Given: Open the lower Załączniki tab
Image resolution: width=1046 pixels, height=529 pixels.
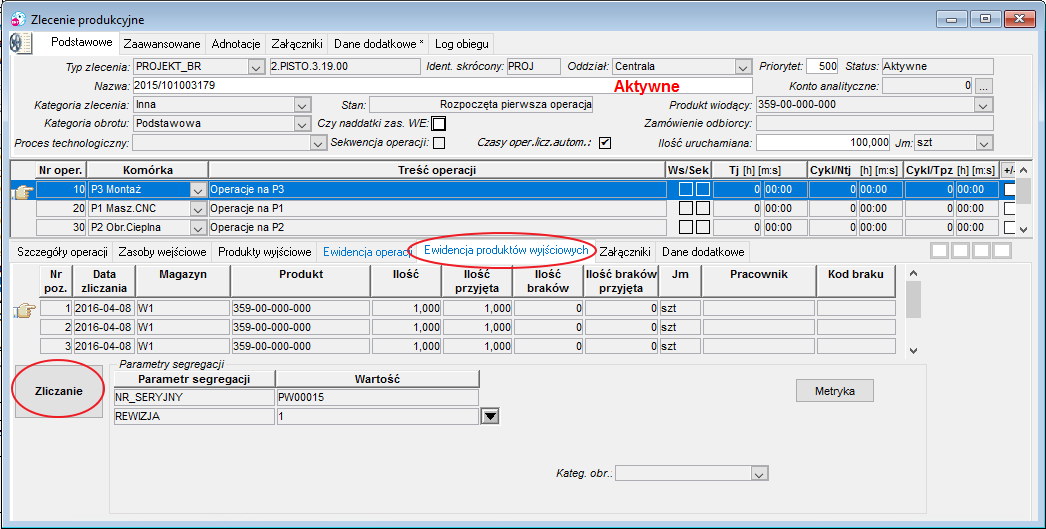Looking at the screenshot, I should (x=624, y=252).
